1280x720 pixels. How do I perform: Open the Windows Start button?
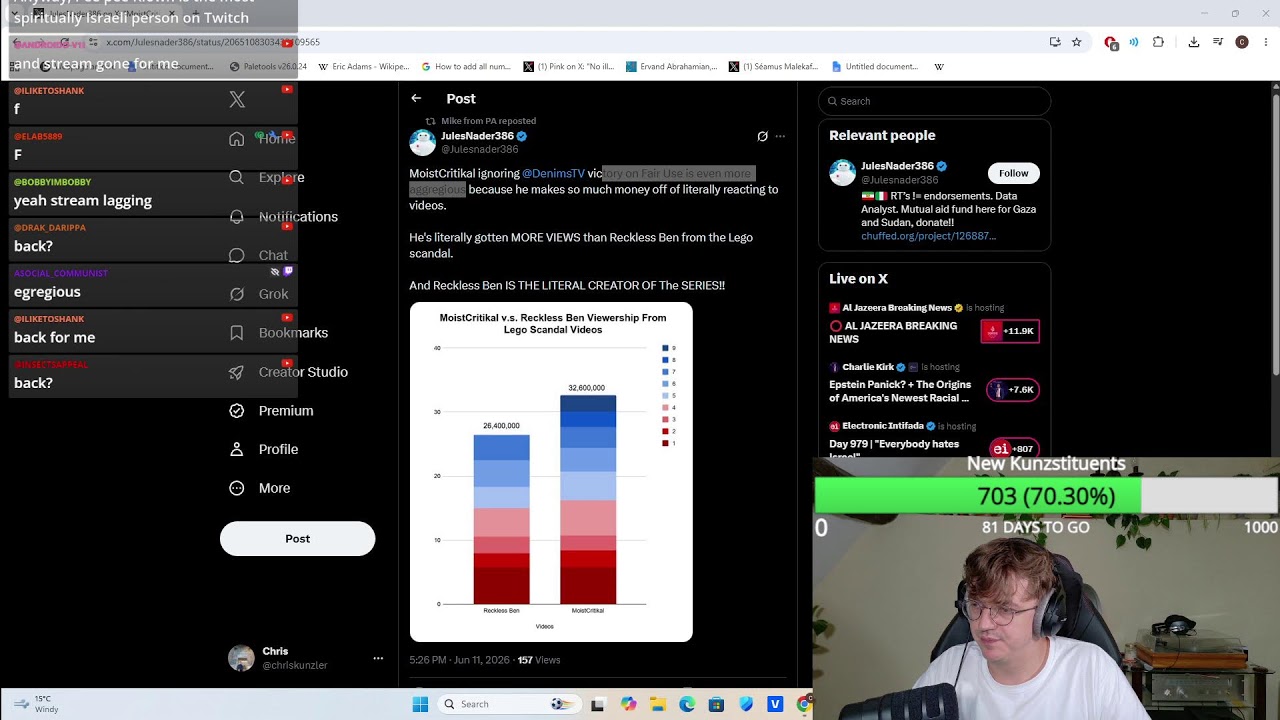pyautogui.click(x=420, y=704)
